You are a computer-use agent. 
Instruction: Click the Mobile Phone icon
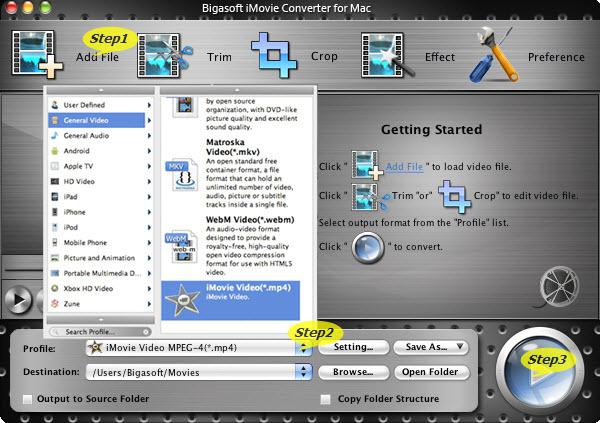[55, 243]
